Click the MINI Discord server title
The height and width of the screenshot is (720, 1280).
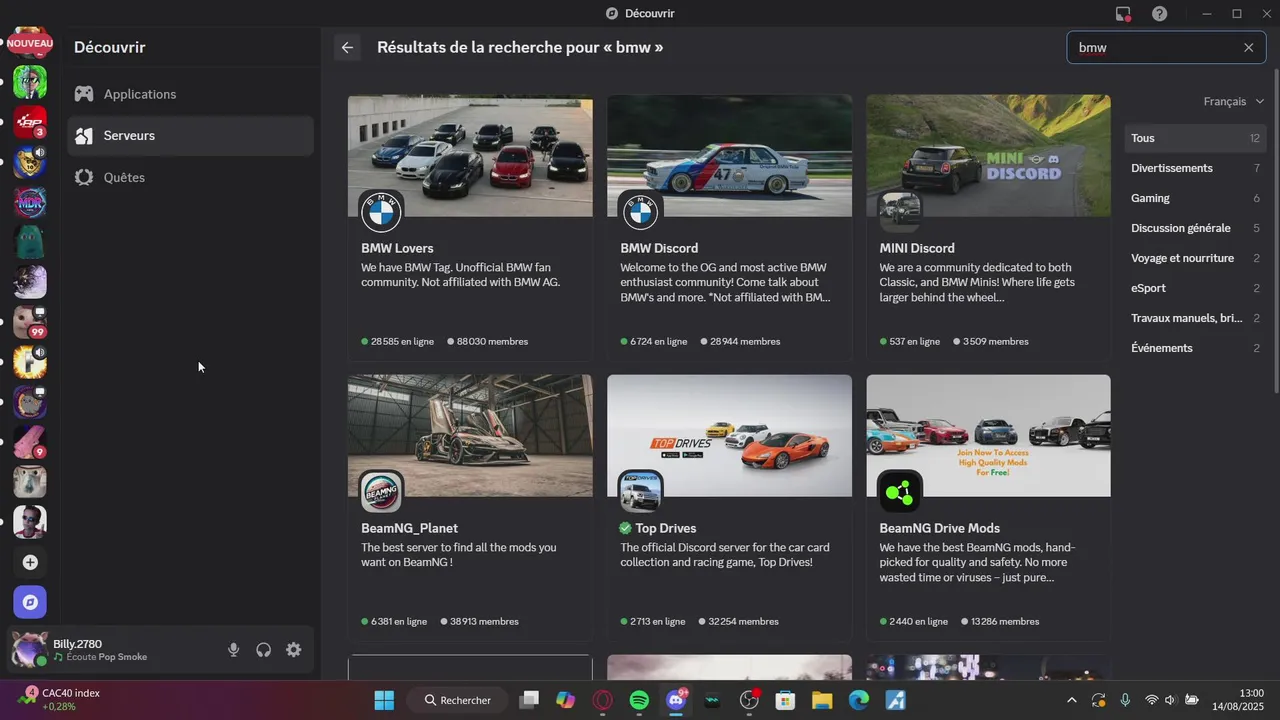tap(917, 248)
